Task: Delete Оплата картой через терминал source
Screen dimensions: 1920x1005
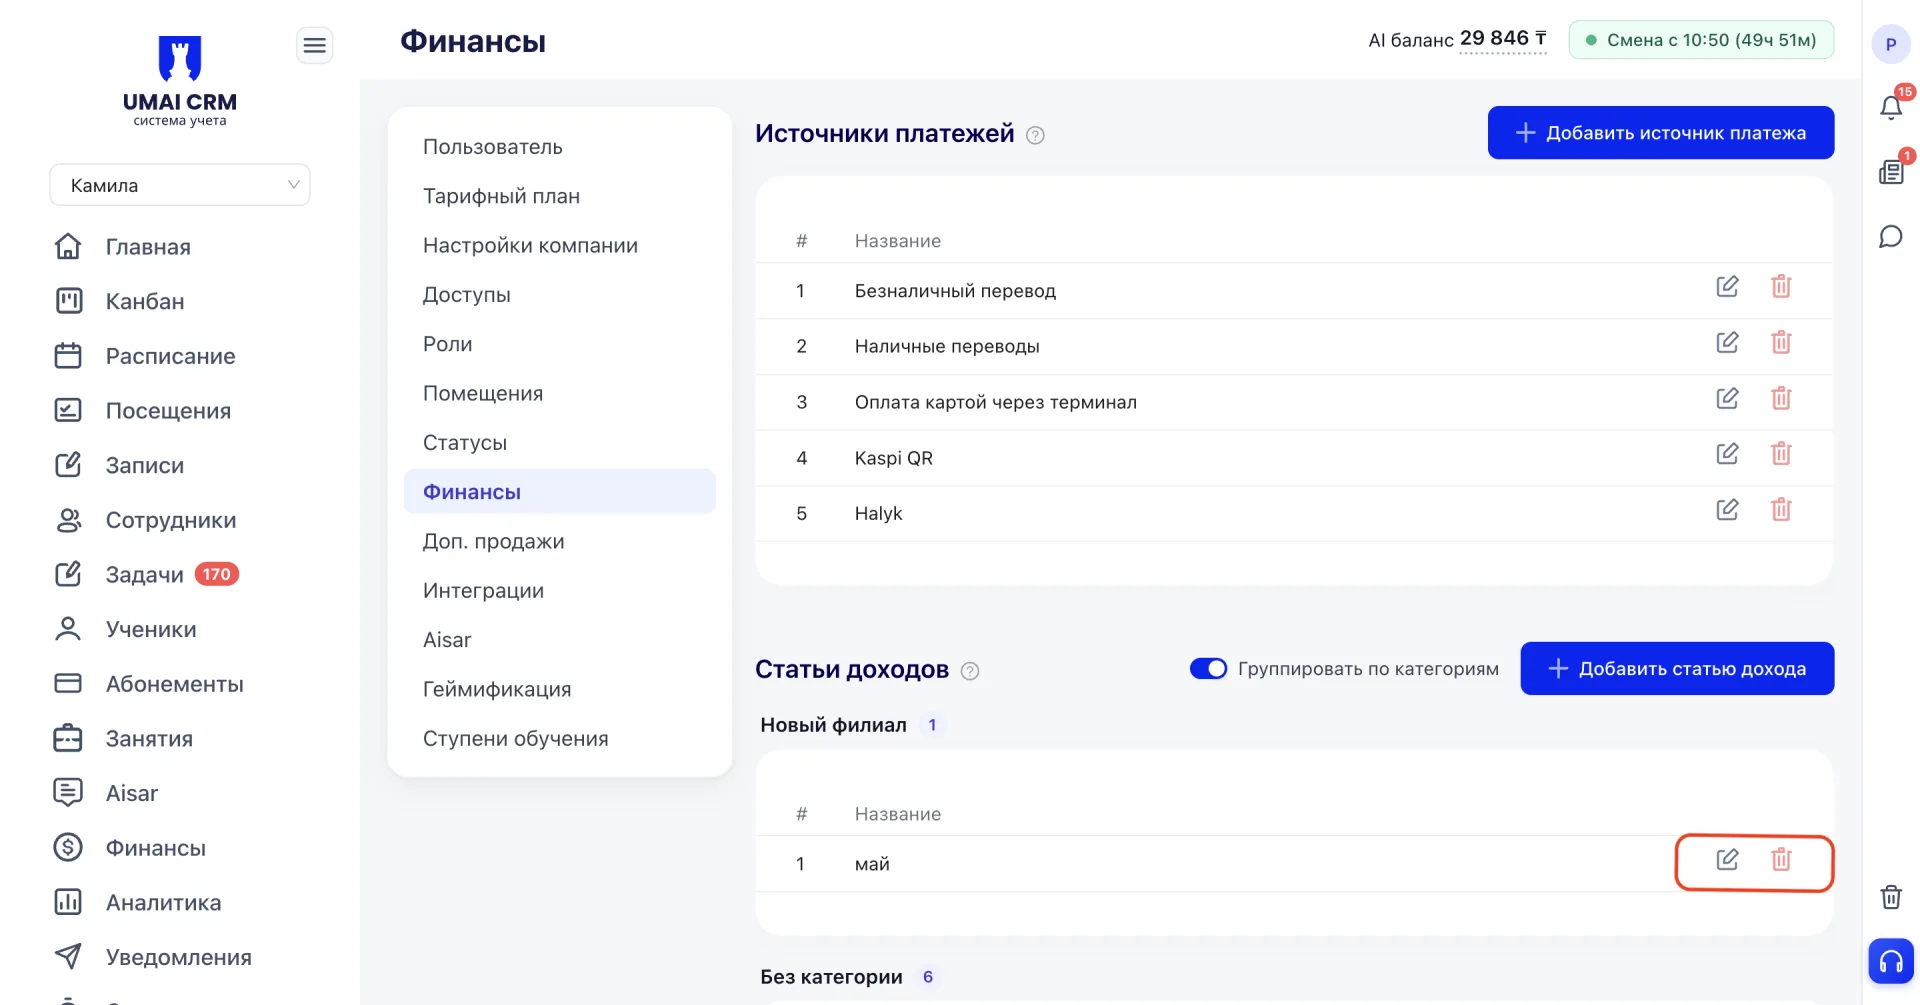Action: click(1781, 399)
